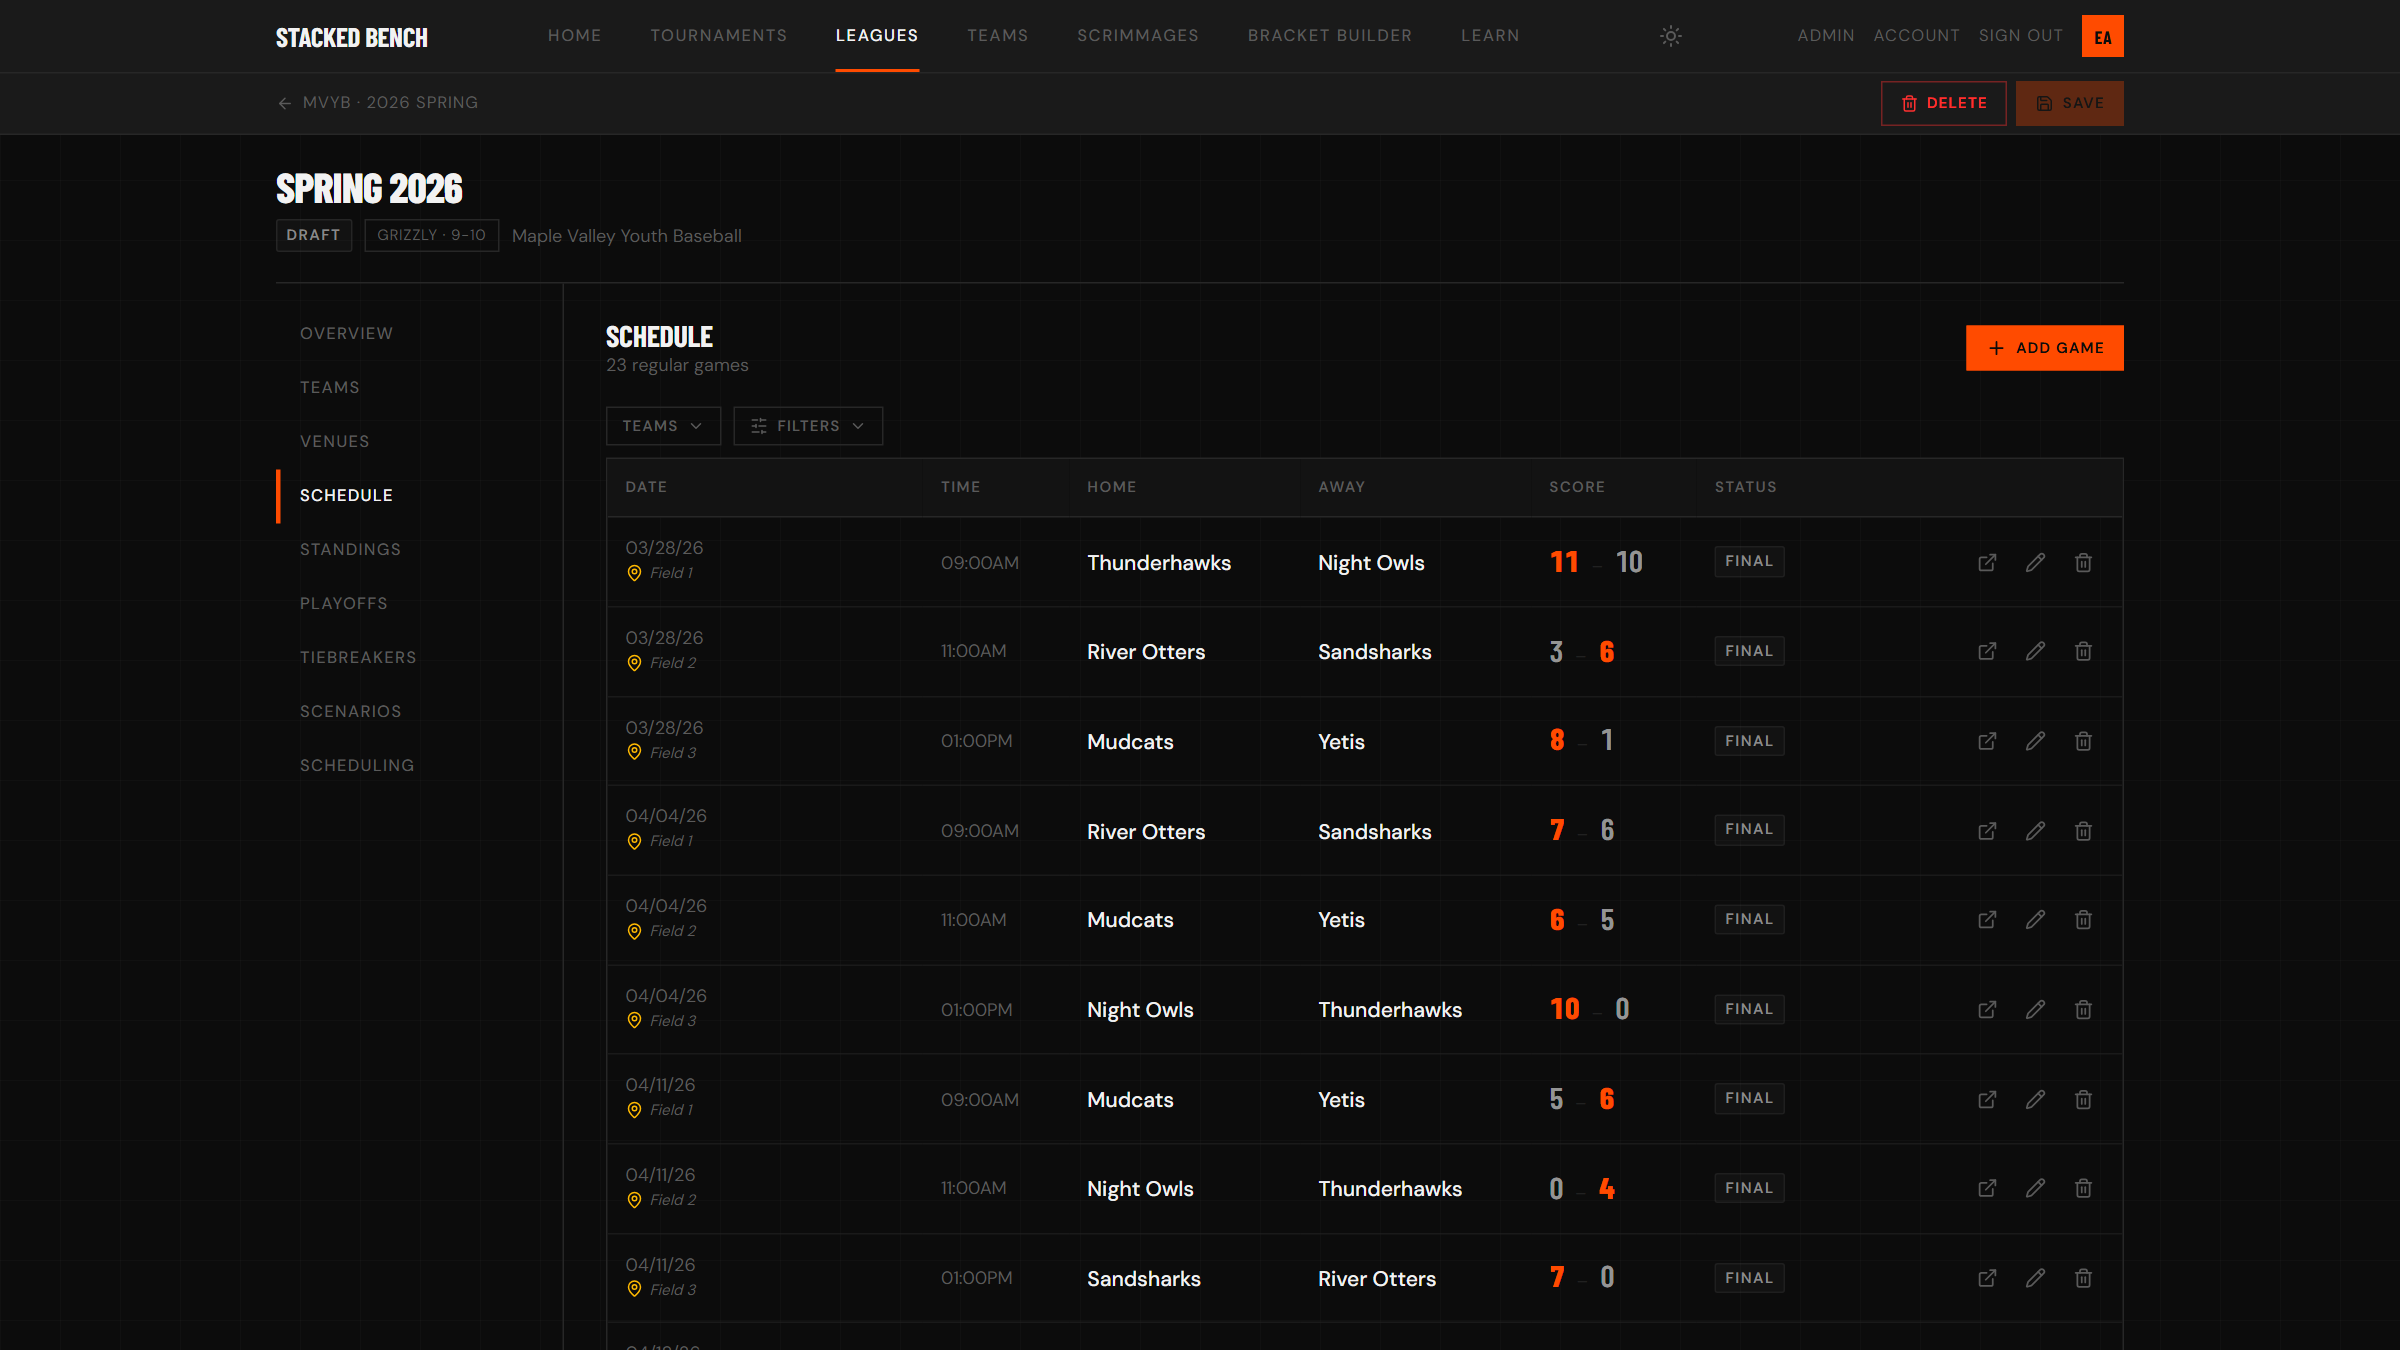Screen dimensions: 2400x1350
Task: Select Teams in the top navigation bar
Action: 997,36
